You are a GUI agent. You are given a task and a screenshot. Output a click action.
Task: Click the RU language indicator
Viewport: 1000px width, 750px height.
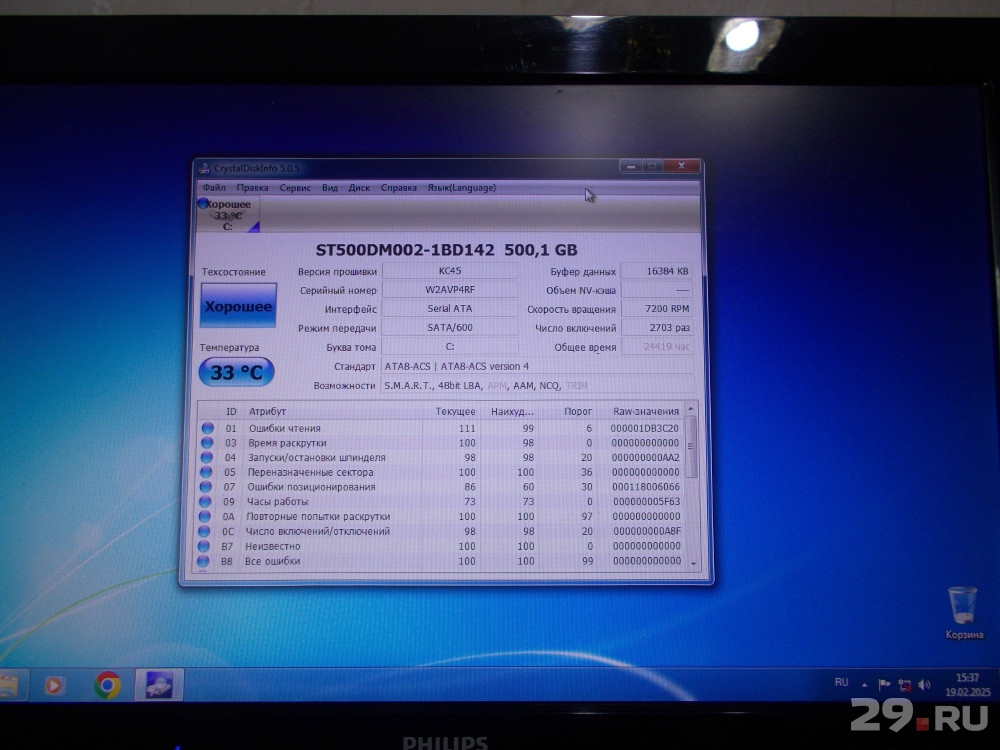[x=842, y=682]
